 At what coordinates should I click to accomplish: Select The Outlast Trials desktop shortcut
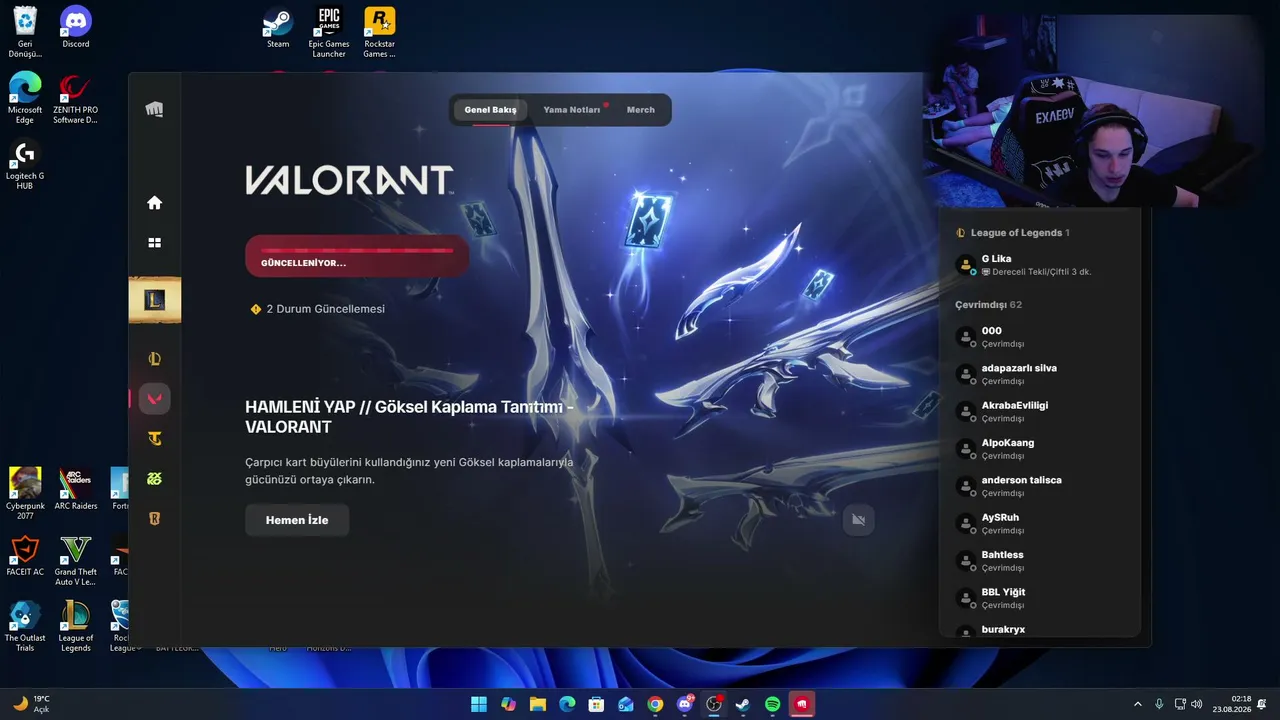25,626
